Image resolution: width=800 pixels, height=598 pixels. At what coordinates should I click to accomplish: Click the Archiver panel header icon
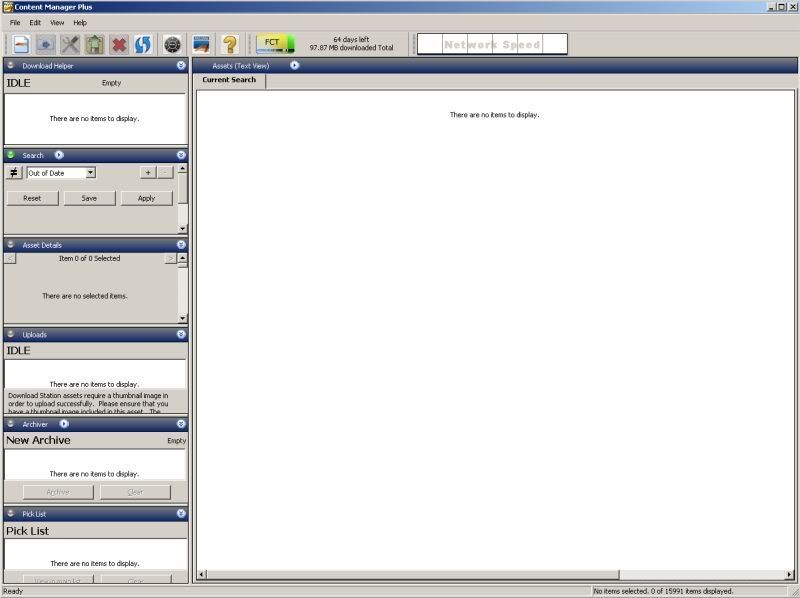11,424
